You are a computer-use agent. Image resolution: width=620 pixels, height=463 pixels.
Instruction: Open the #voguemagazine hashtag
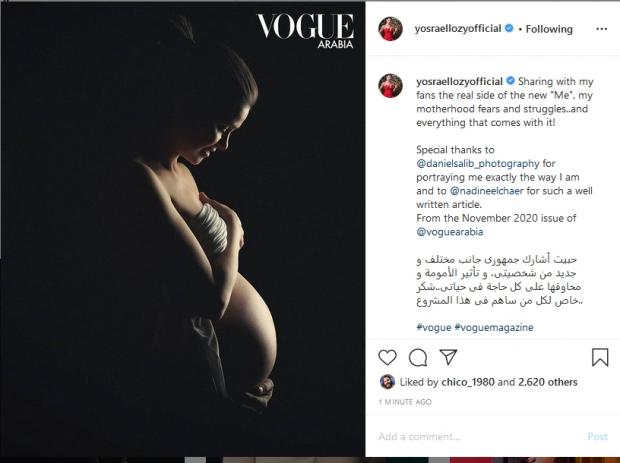point(494,327)
